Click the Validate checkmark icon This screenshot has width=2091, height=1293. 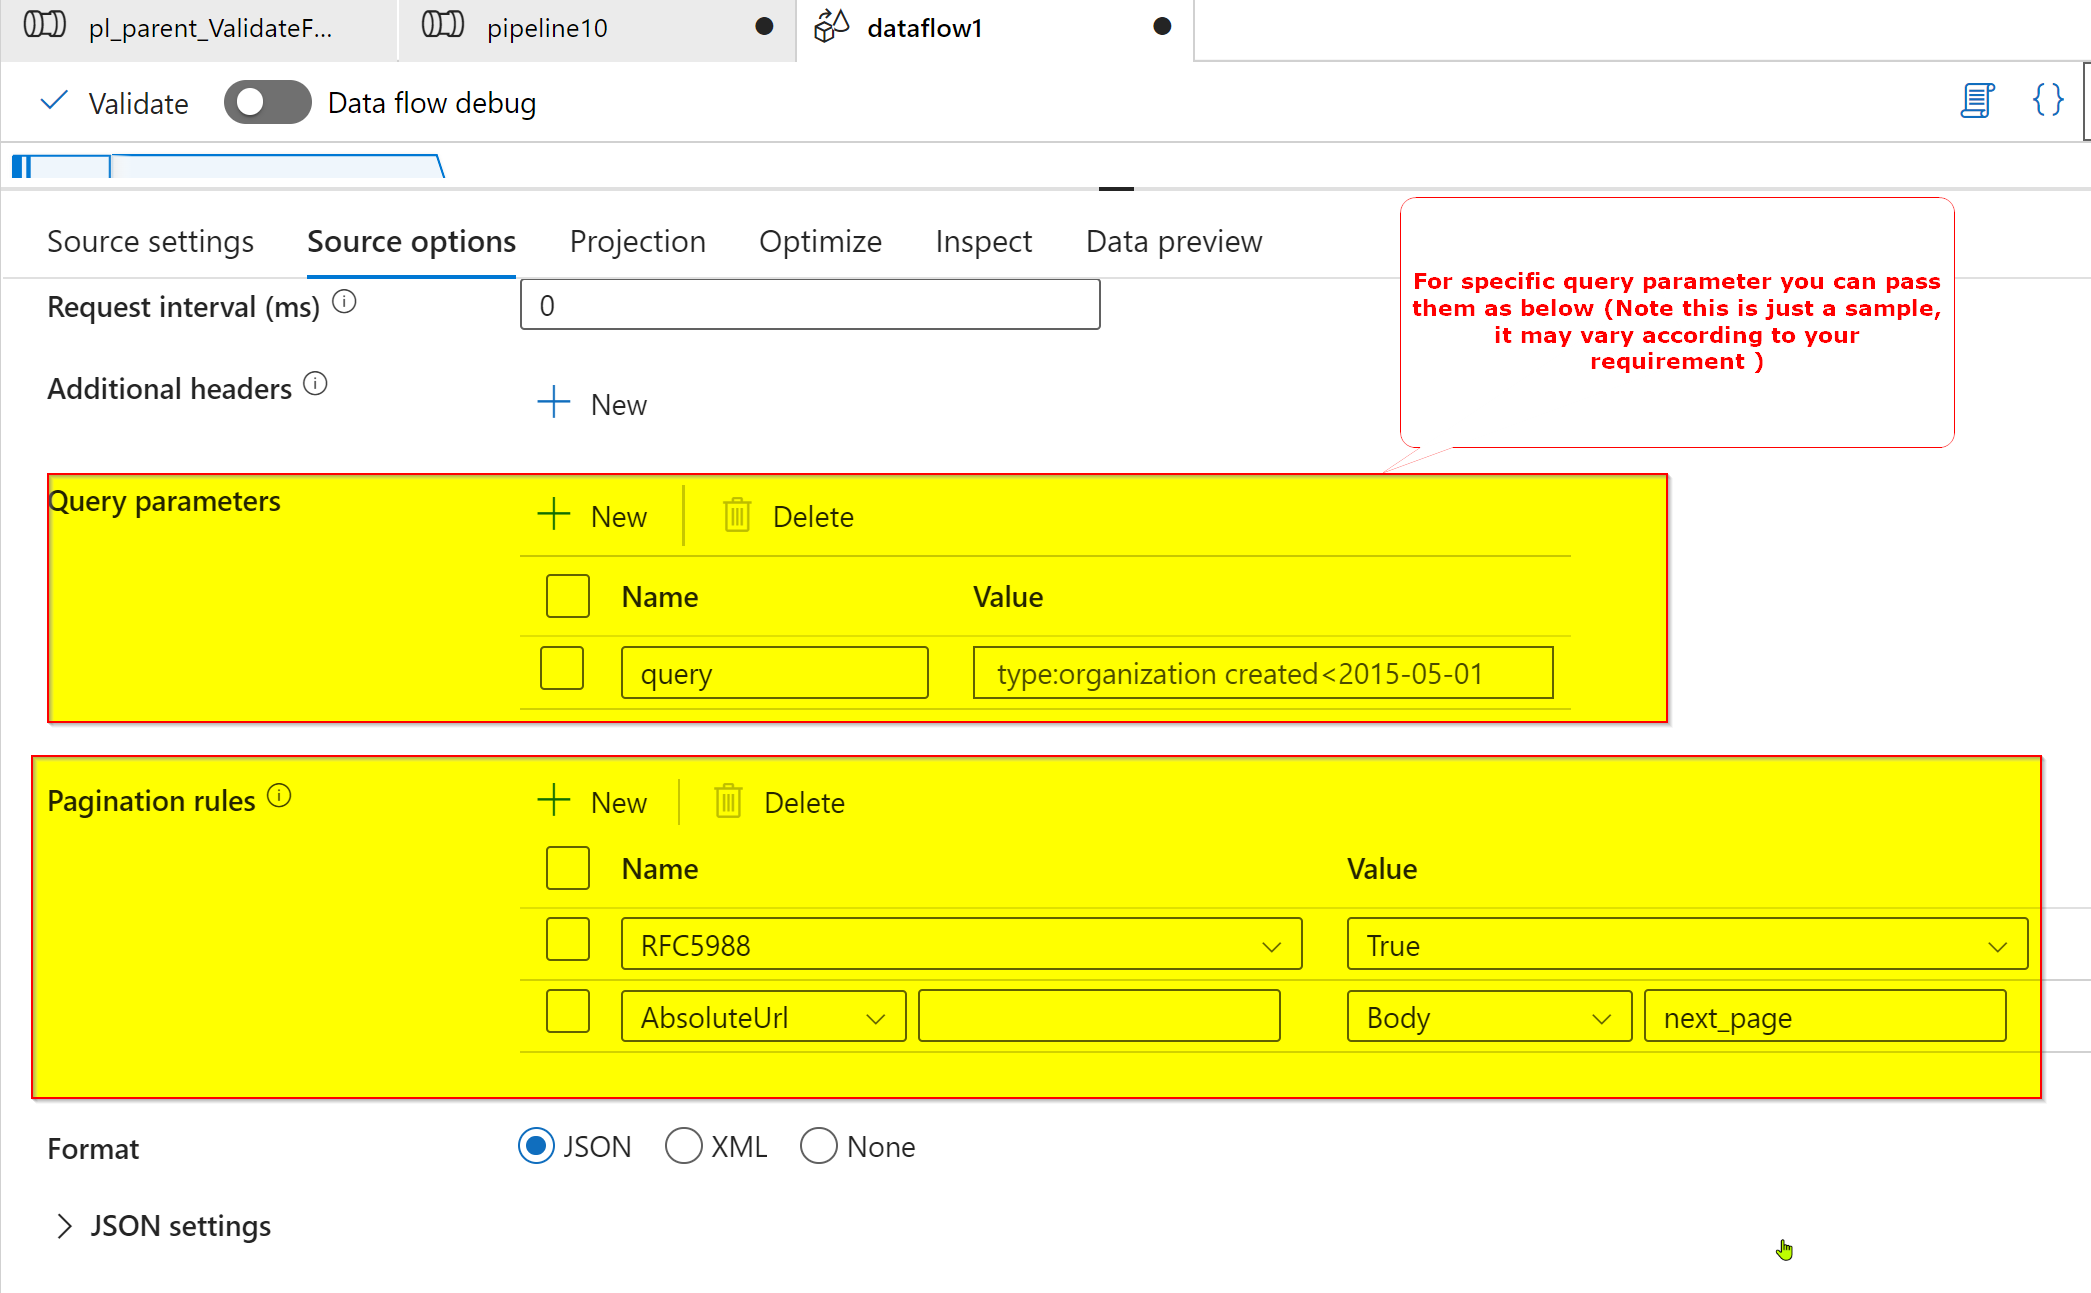(54, 101)
